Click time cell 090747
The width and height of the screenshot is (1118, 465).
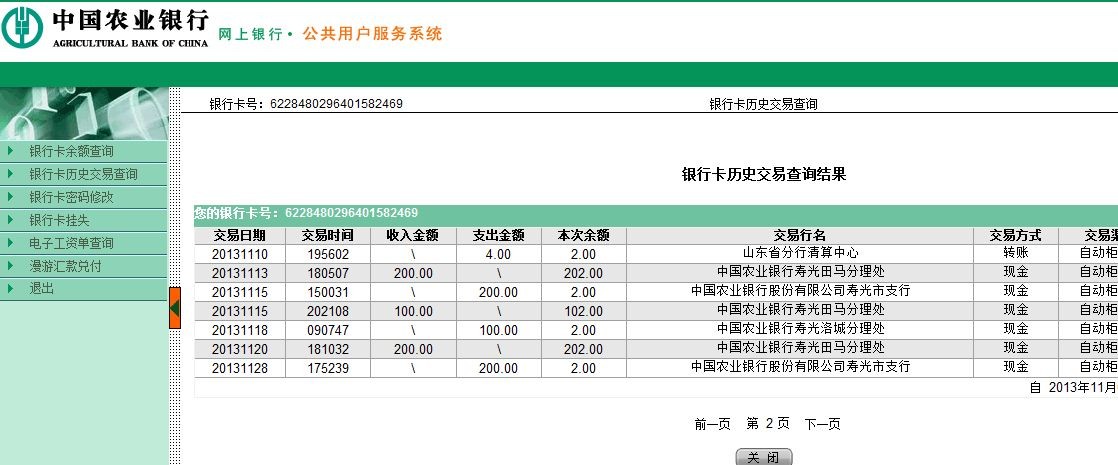tap(327, 330)
